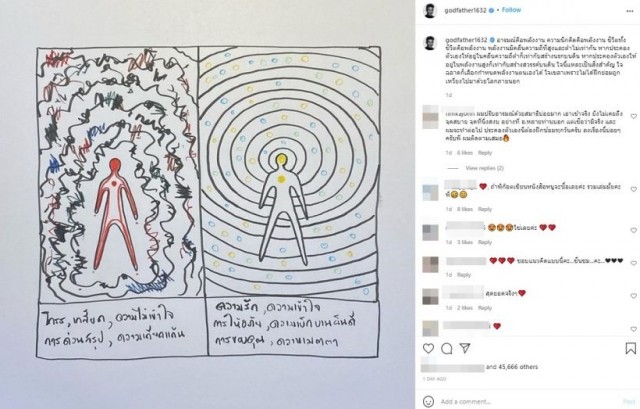This screenshot has width=640, height=409.
Task: Click the drawing image post
Action: [208, 203]
